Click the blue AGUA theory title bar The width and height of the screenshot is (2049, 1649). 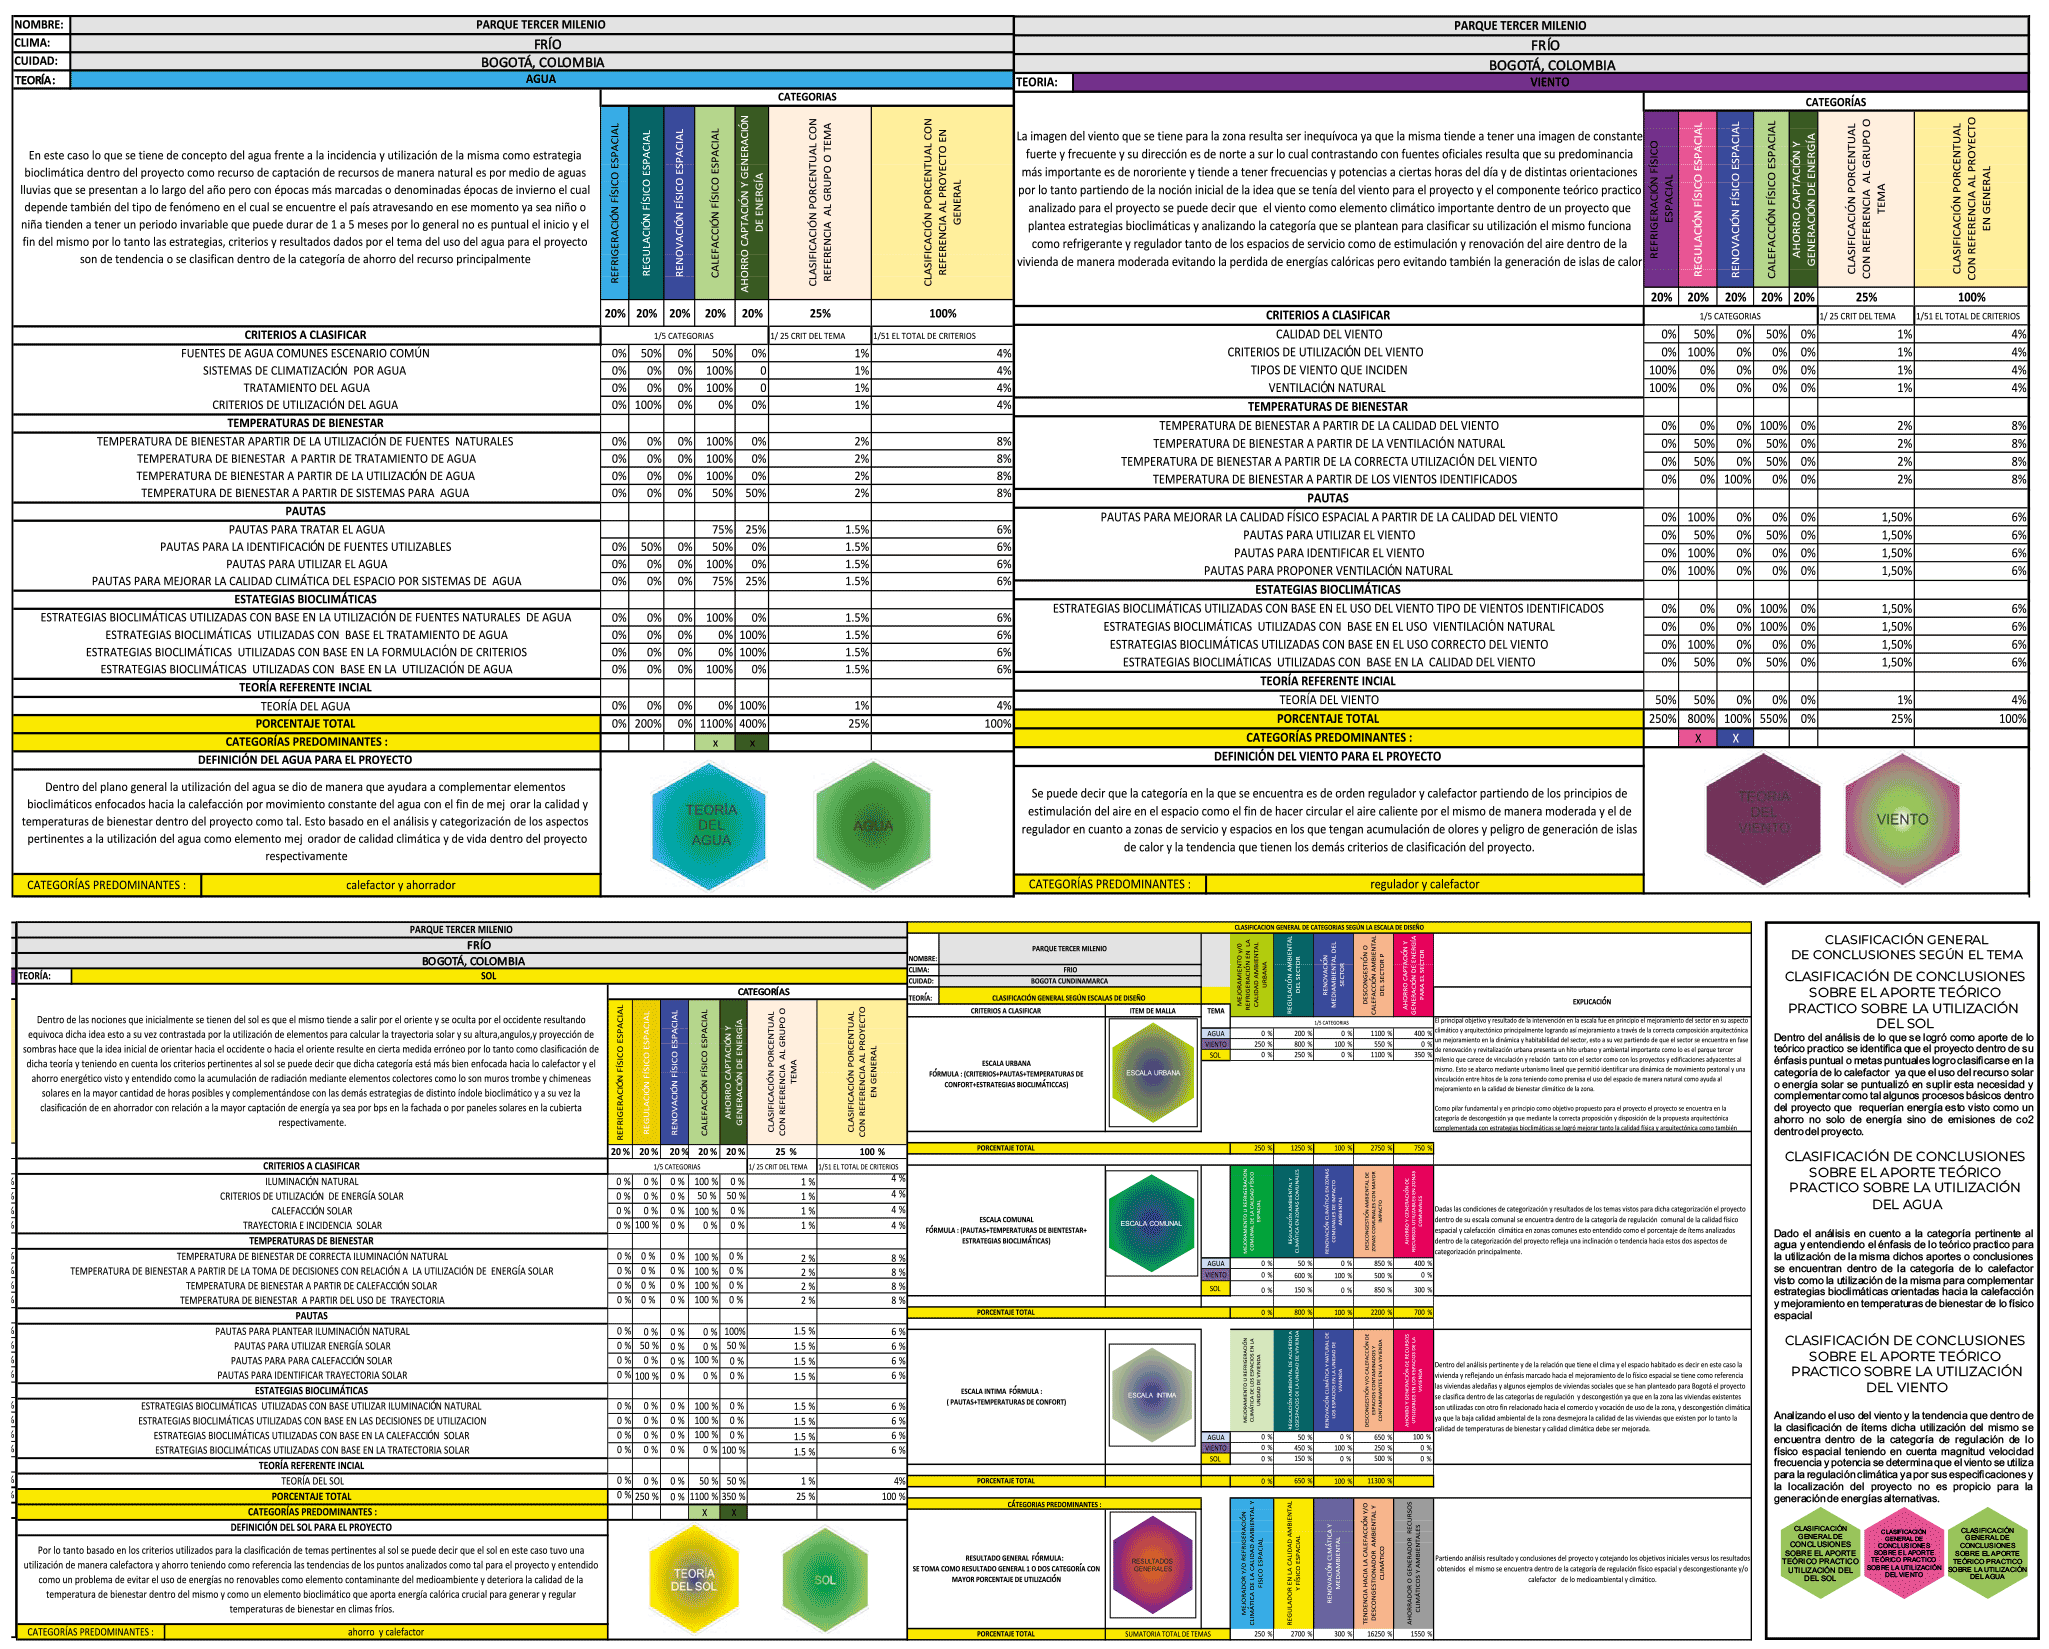(x=541, y=80)
